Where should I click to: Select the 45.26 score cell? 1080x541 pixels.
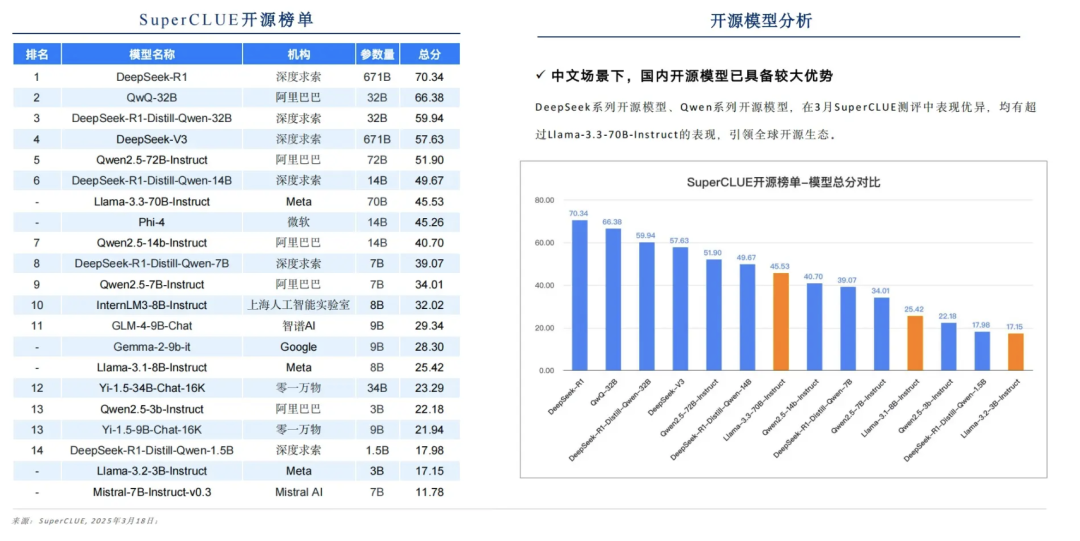point(429,223)
